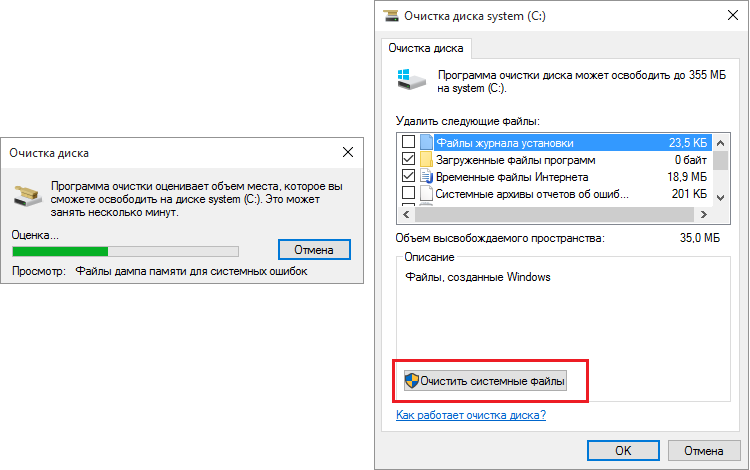The width and height of the screenshot is (750, 470).
Task: Click the file list scroll-up arrow
Action: [721, 142]
